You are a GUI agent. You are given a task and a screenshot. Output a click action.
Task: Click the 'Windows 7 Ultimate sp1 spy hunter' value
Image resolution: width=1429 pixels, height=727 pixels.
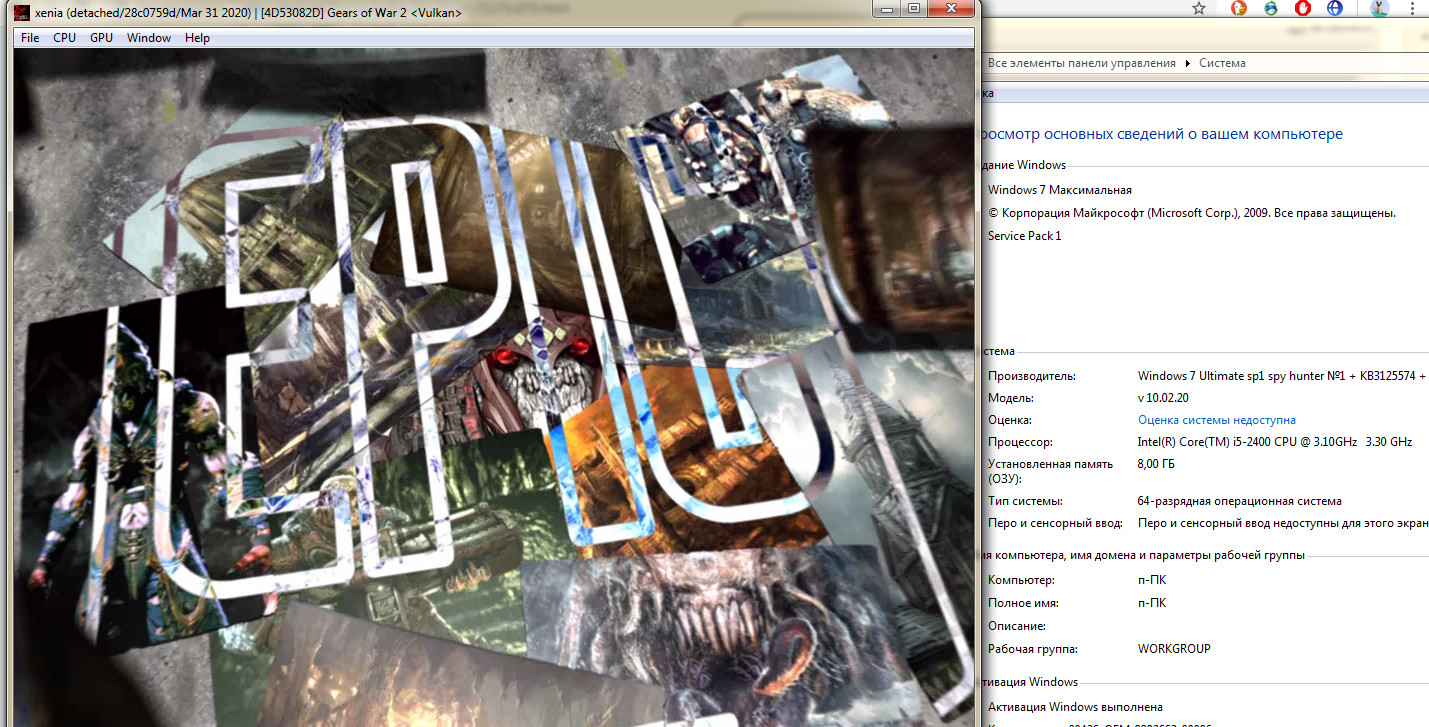(x=1282, y=376)
